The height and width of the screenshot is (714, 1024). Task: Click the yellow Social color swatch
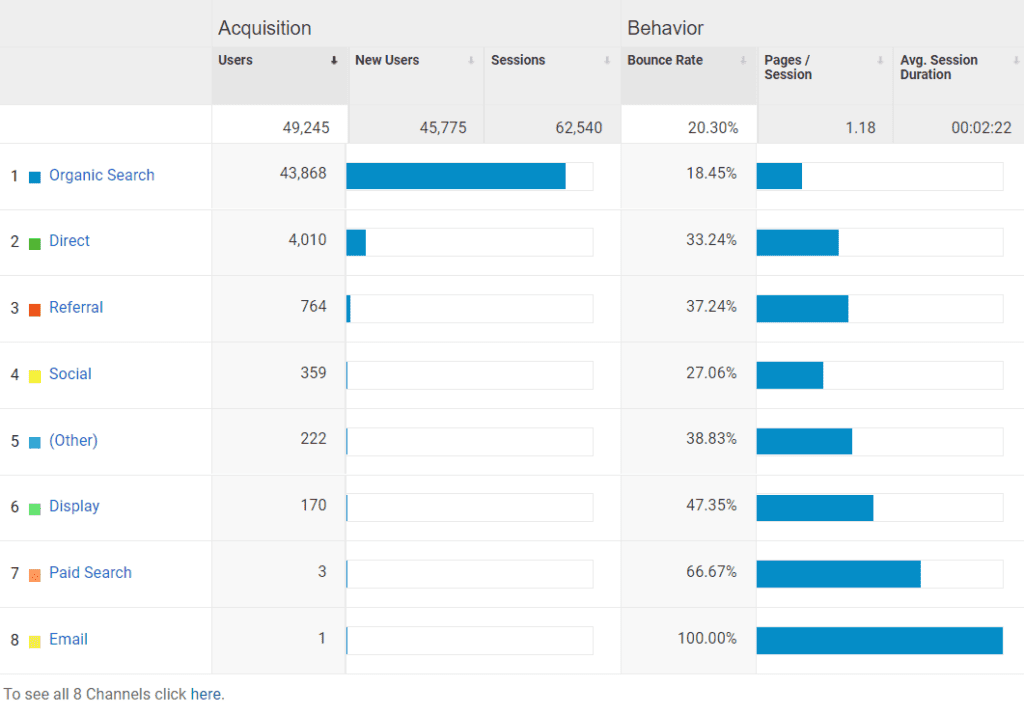[x=35, y=376]
